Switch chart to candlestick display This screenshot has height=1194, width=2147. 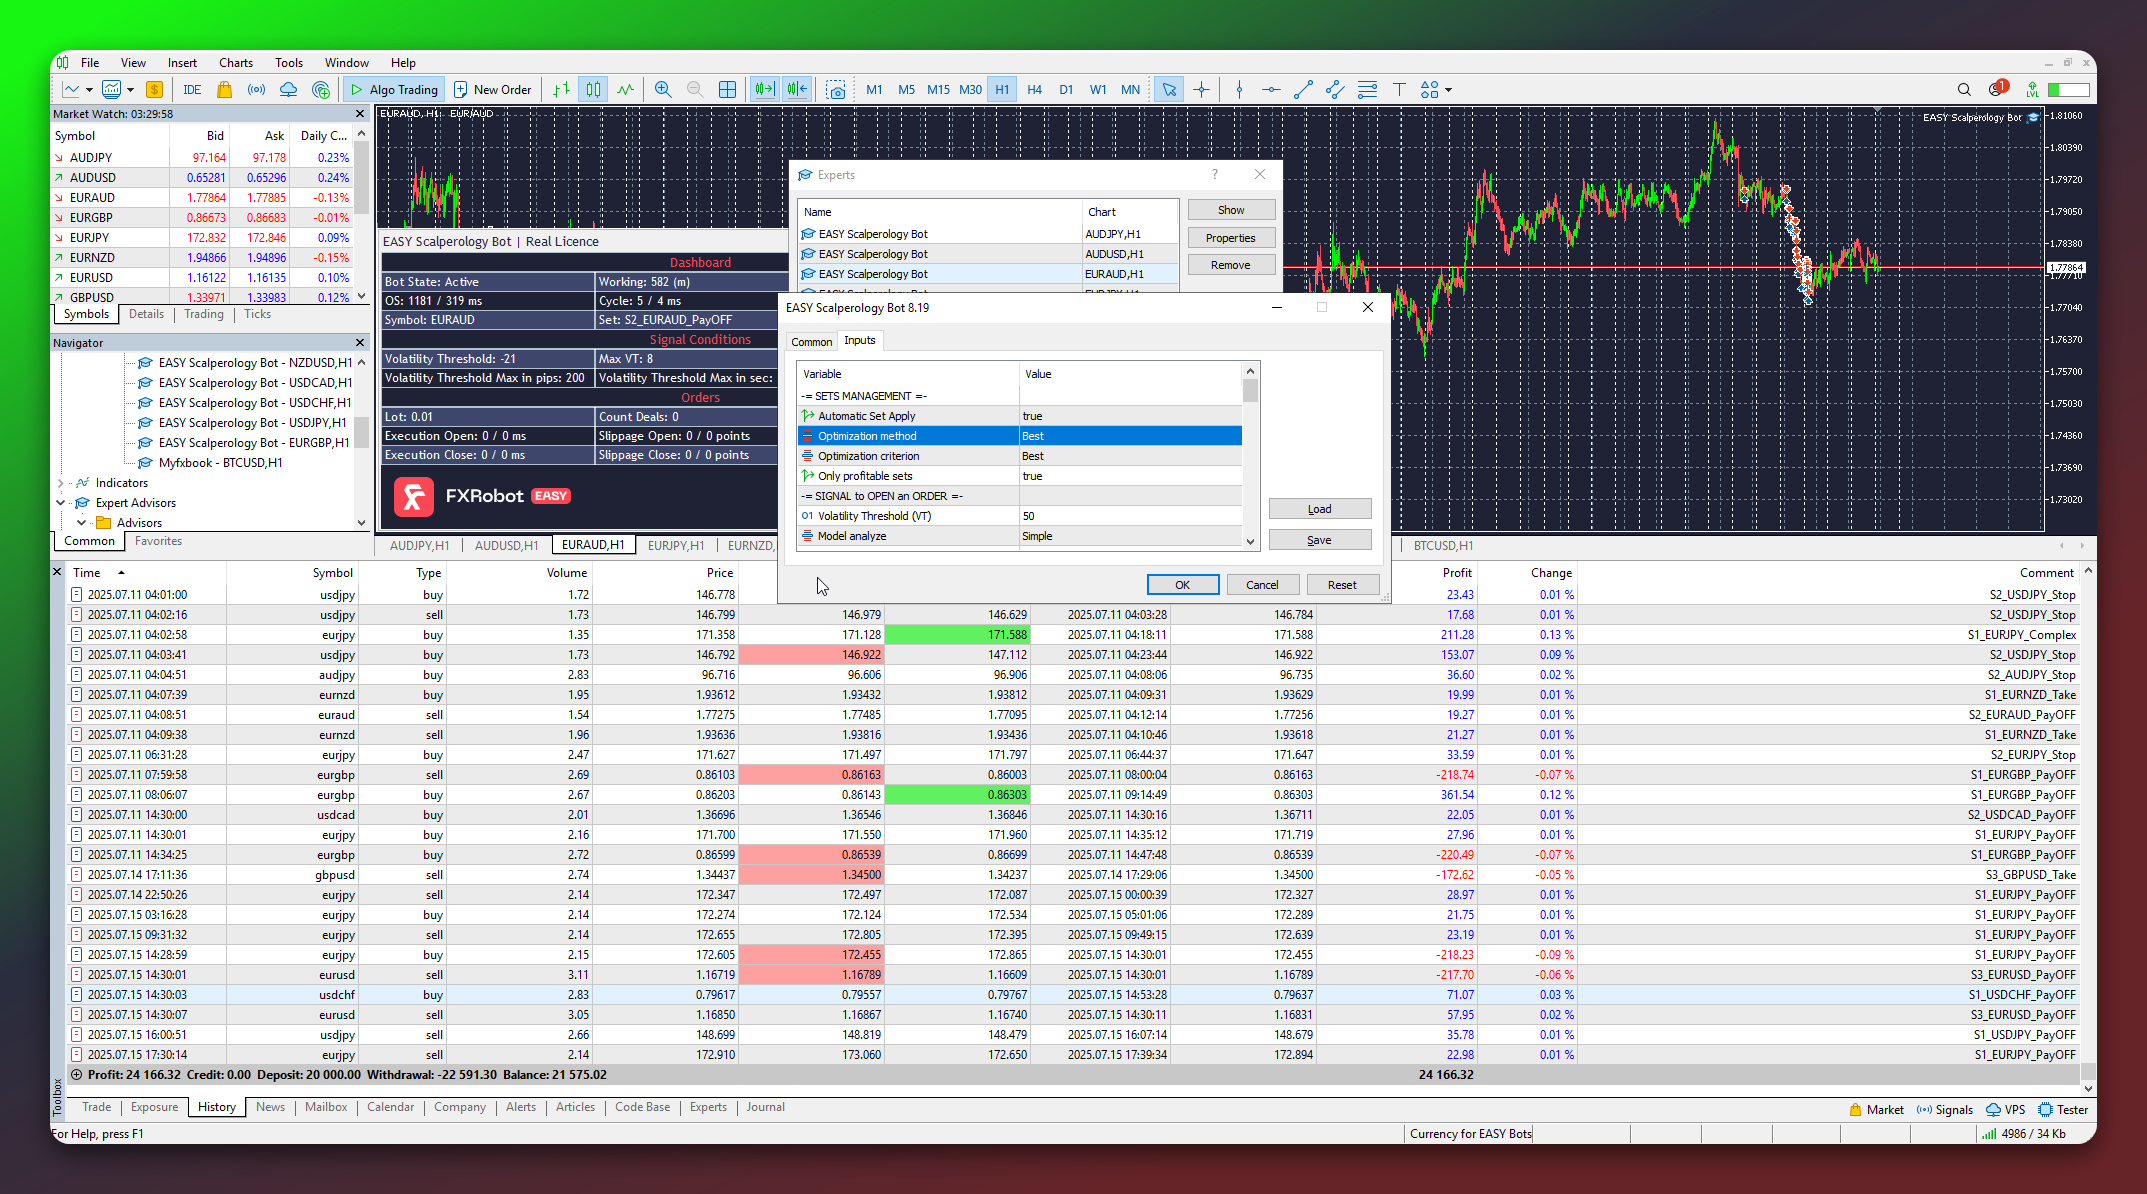coord(594,90)
